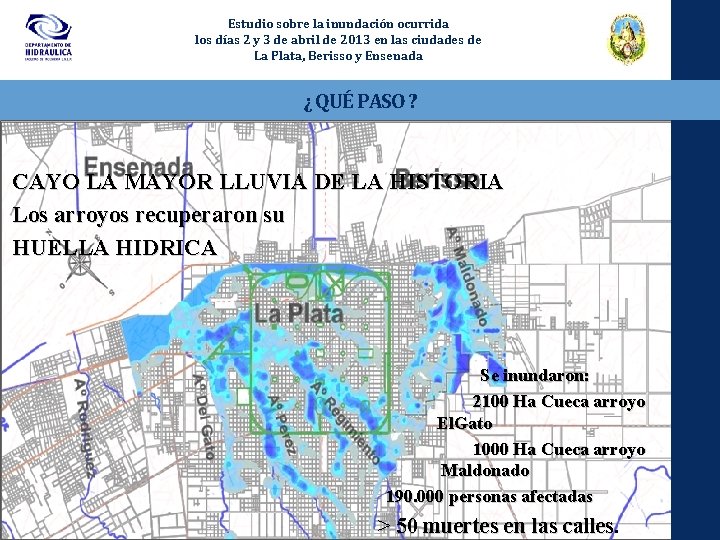Click the 'Aº Perez' stream label
Screen dimensions: 720x540
point(282,425)
